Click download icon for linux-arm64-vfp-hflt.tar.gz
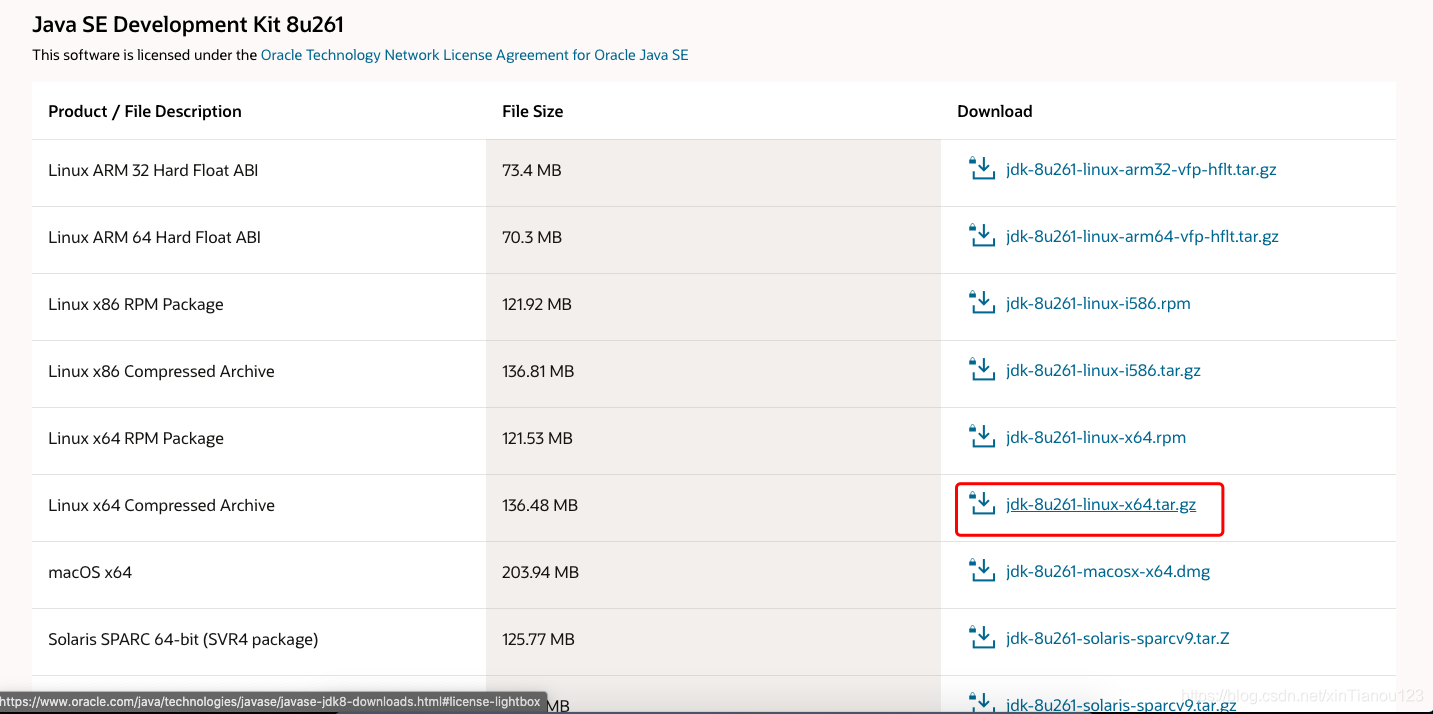This screenshot has width=1433, height=714. coord(982,235)
